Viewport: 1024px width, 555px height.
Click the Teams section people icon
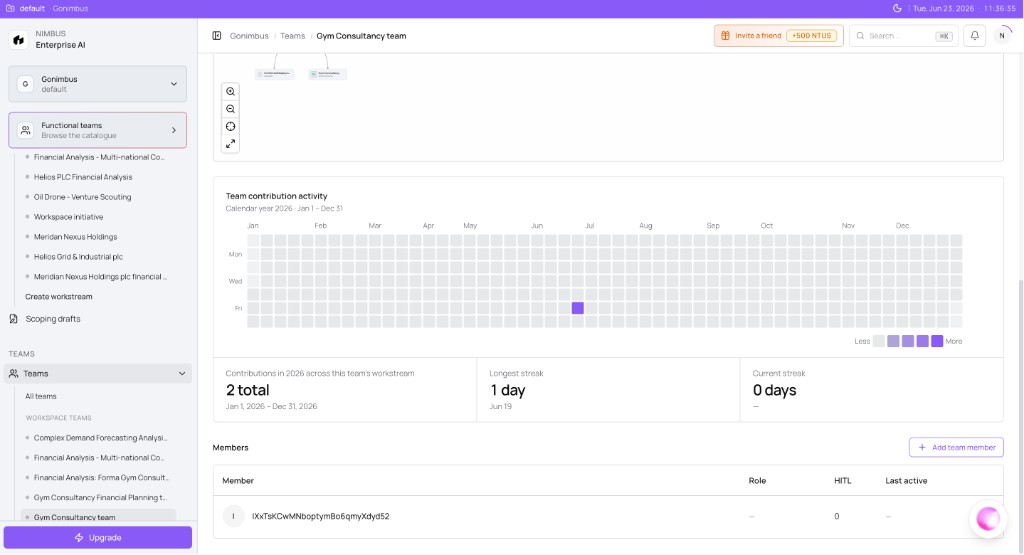tap(14, 373)
